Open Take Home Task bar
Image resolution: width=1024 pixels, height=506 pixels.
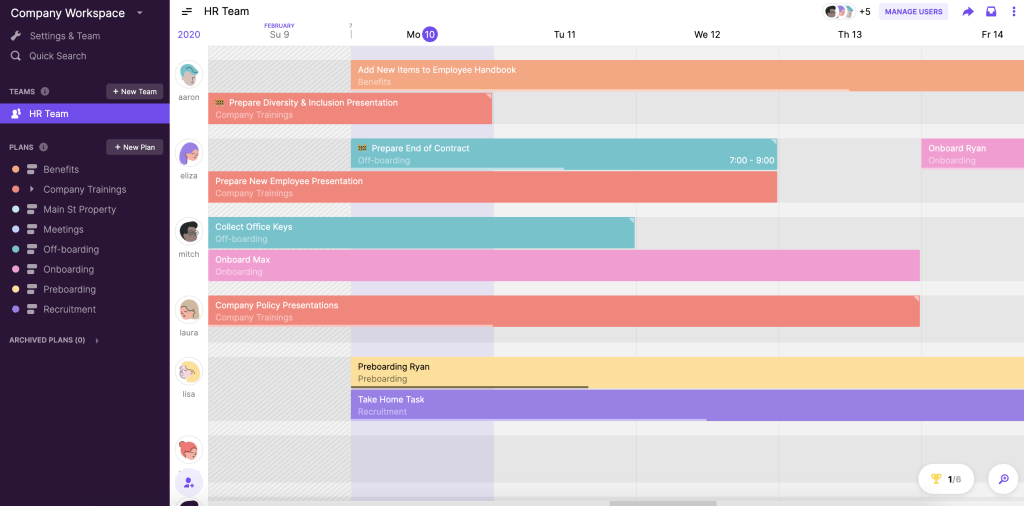click(687, 405)
